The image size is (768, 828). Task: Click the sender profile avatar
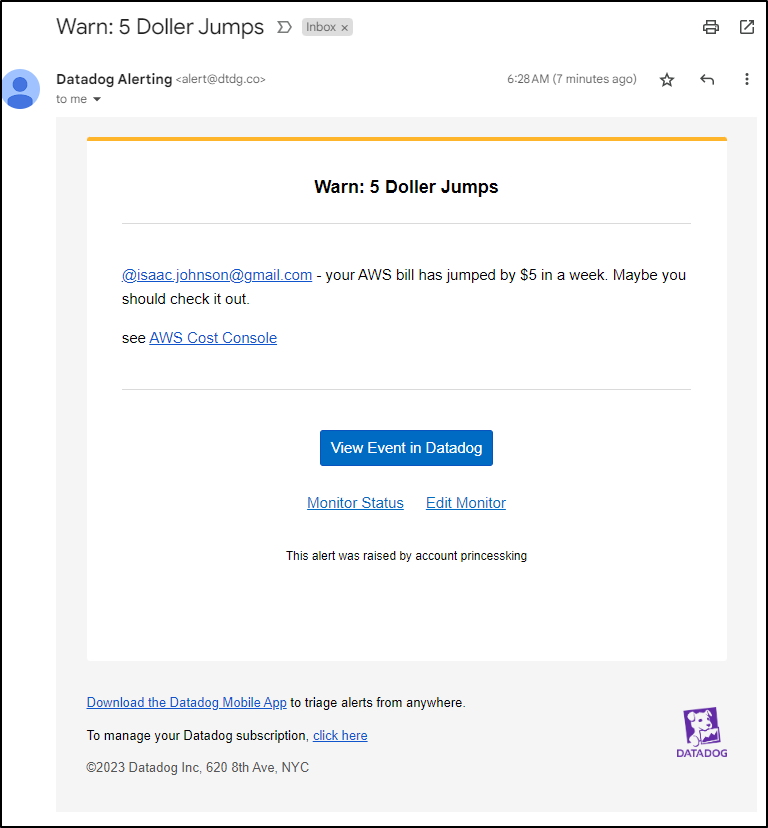click(x=20, y=89)
